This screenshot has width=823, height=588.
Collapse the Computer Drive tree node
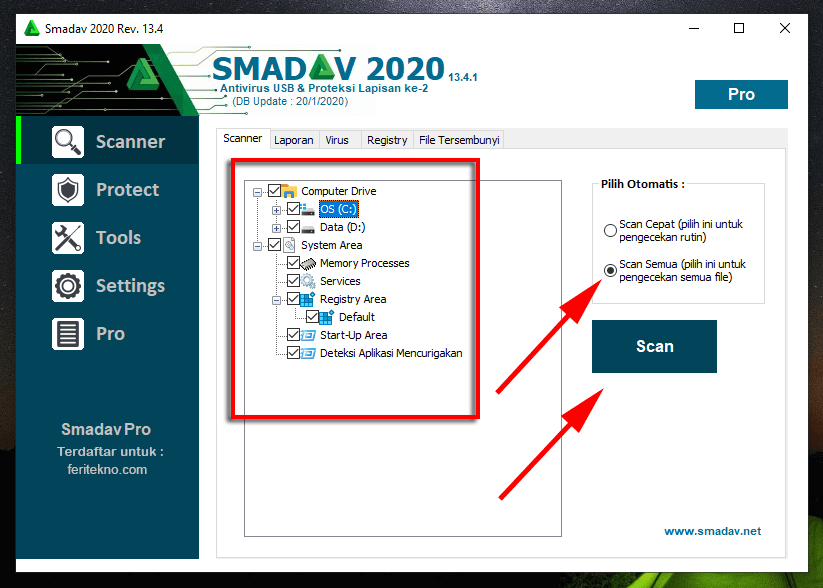(x=257, y=192)
